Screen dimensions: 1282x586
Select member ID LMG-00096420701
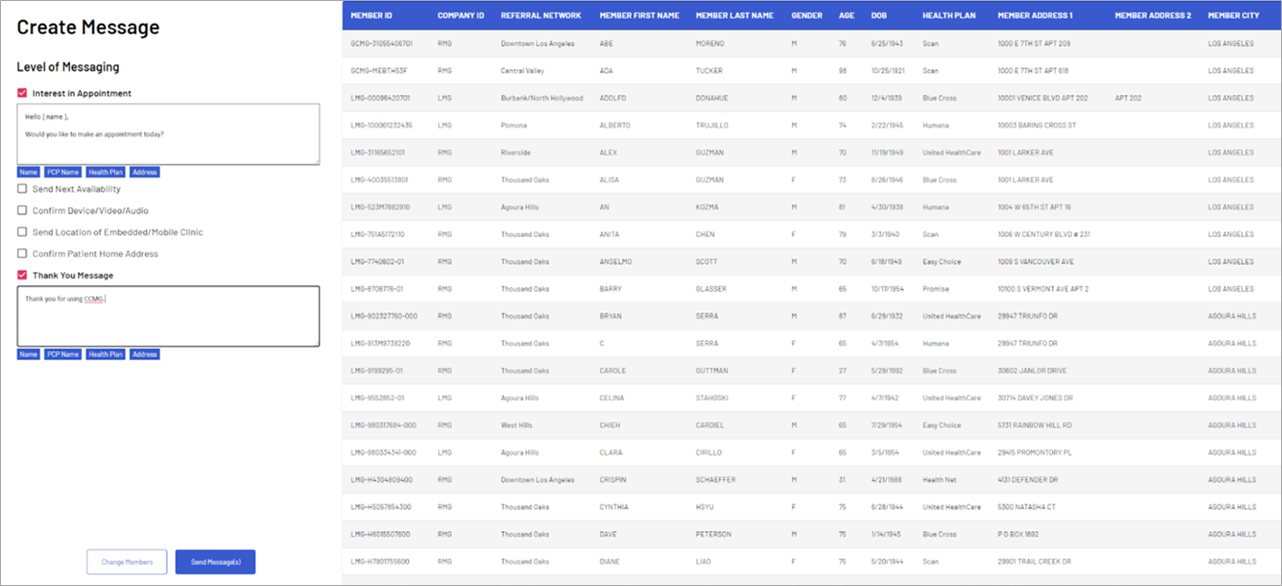[x=381, y=98]
